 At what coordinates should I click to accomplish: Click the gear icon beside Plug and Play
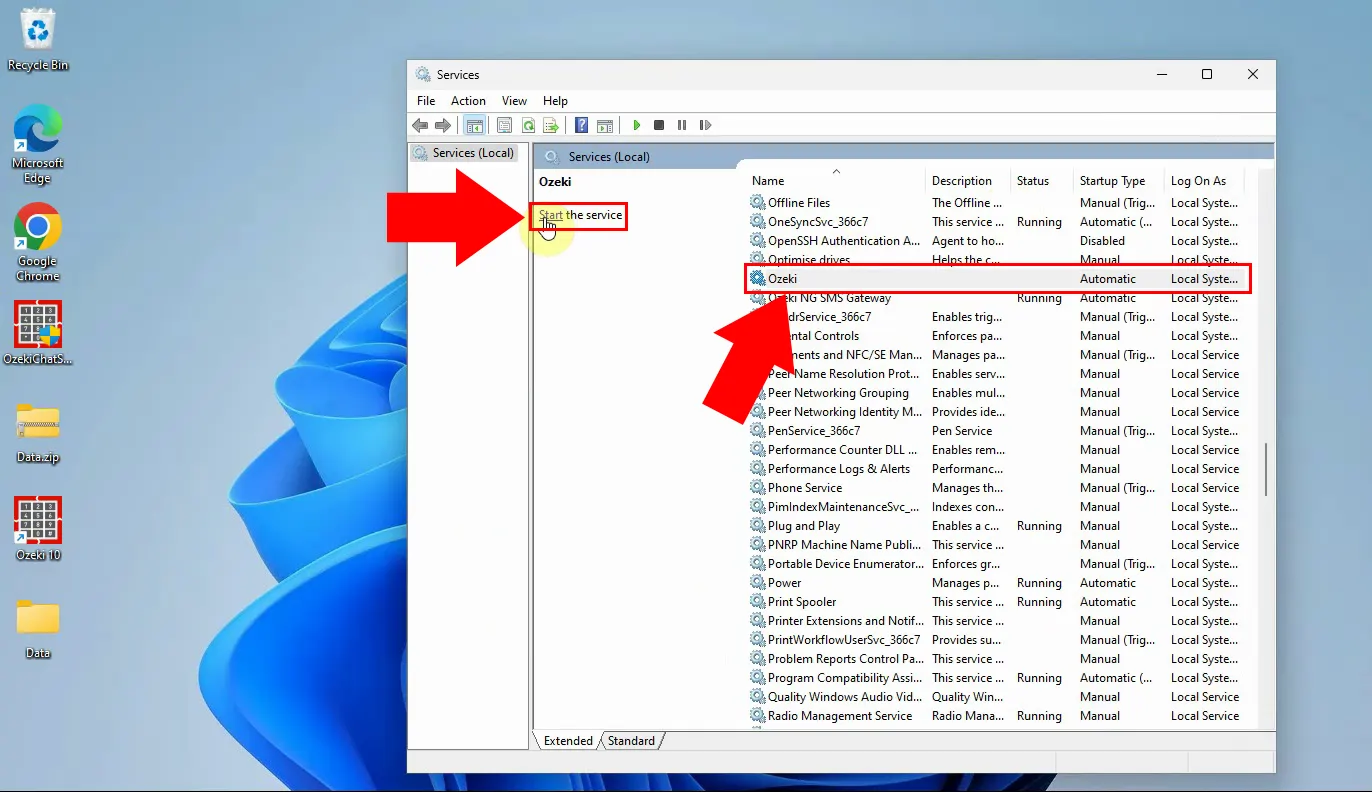[x=758, y=526]
